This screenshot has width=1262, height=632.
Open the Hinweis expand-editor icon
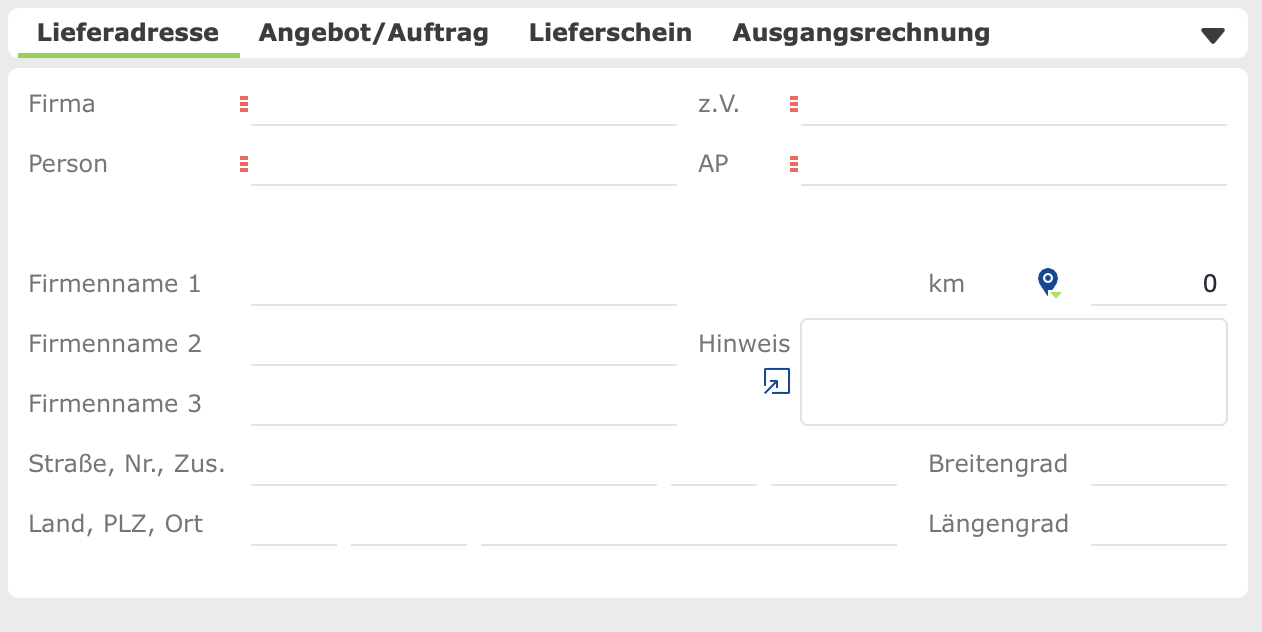coord(777,382)
